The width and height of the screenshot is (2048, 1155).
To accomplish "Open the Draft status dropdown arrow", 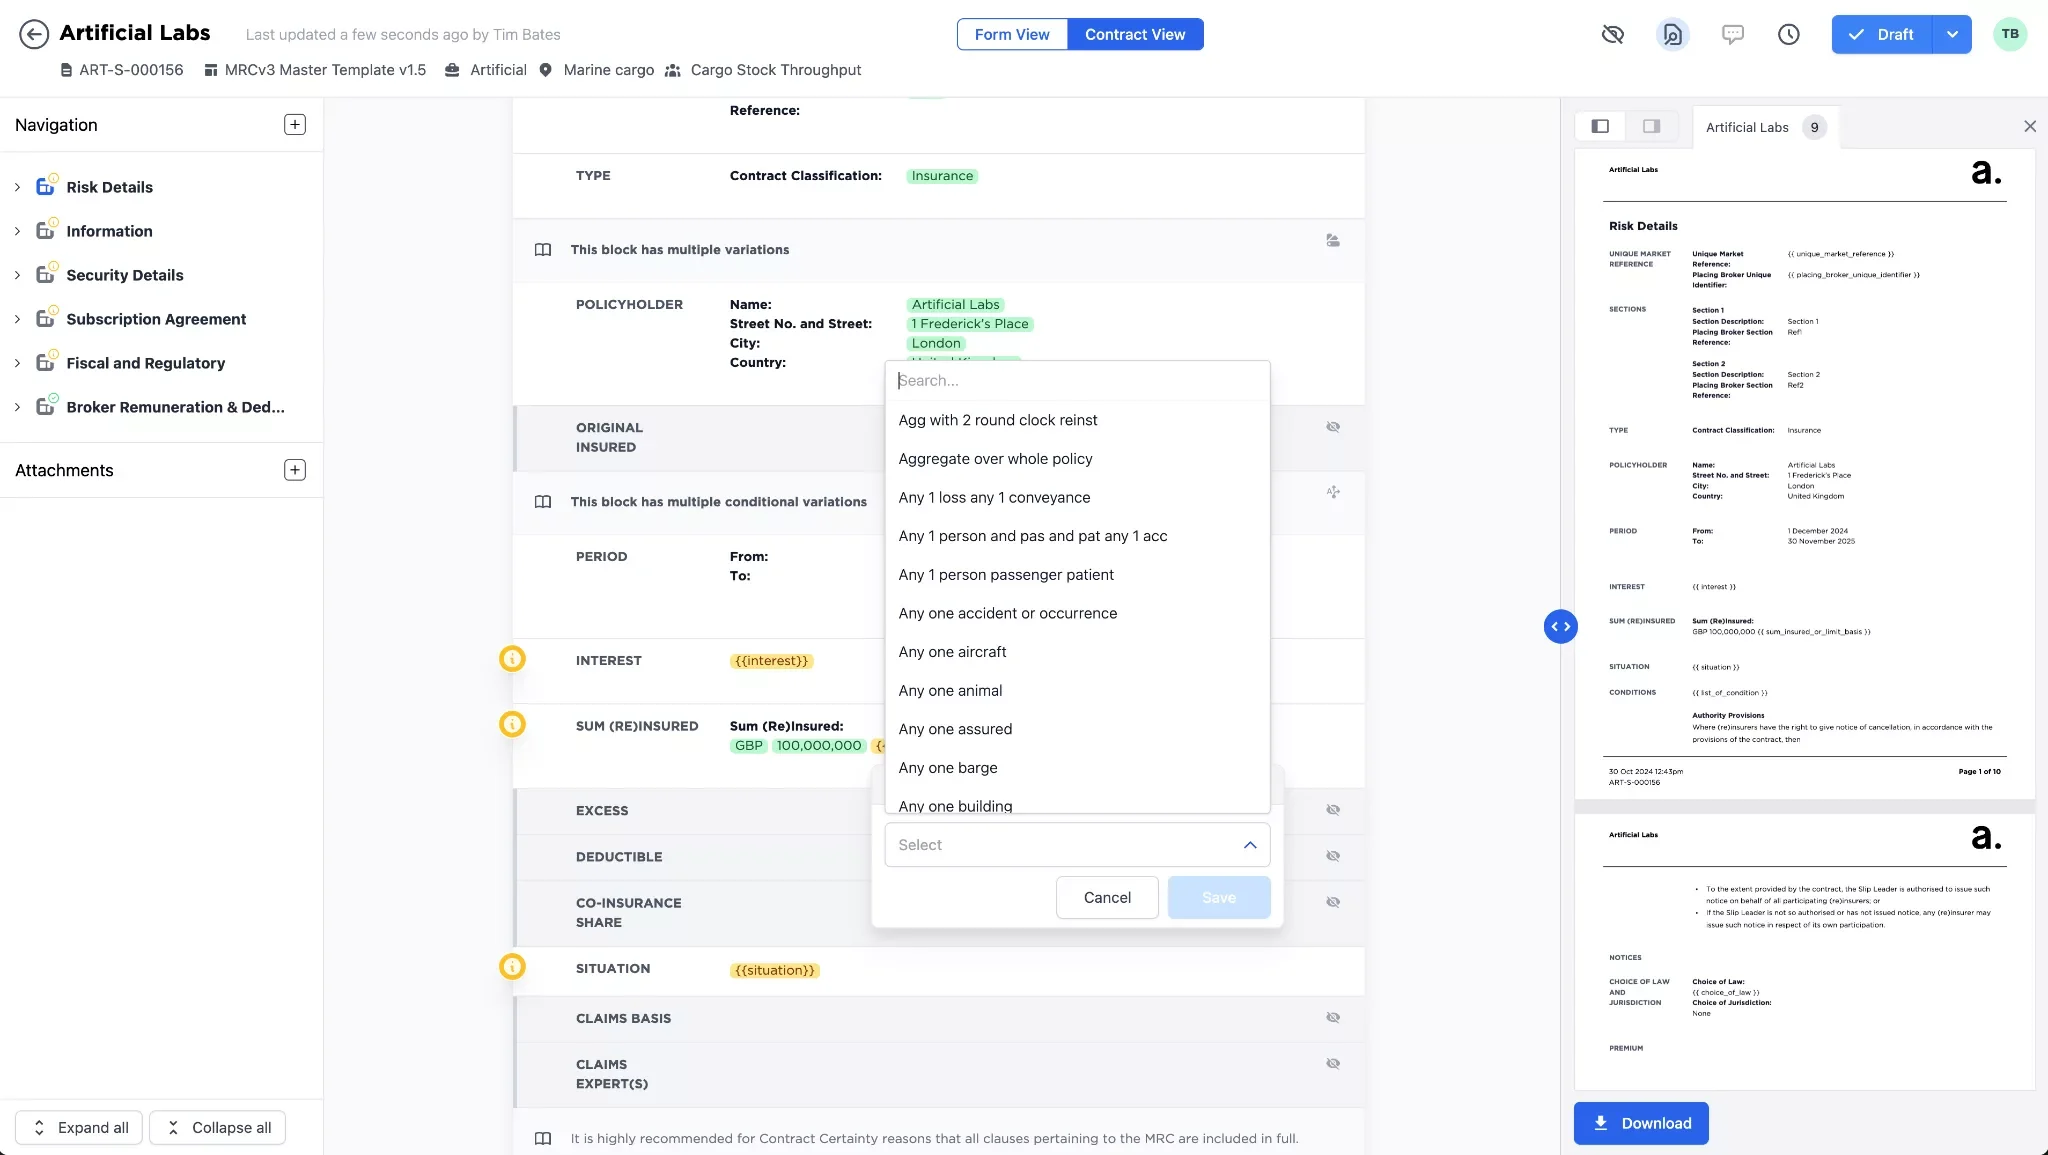I will [1952, 34].
